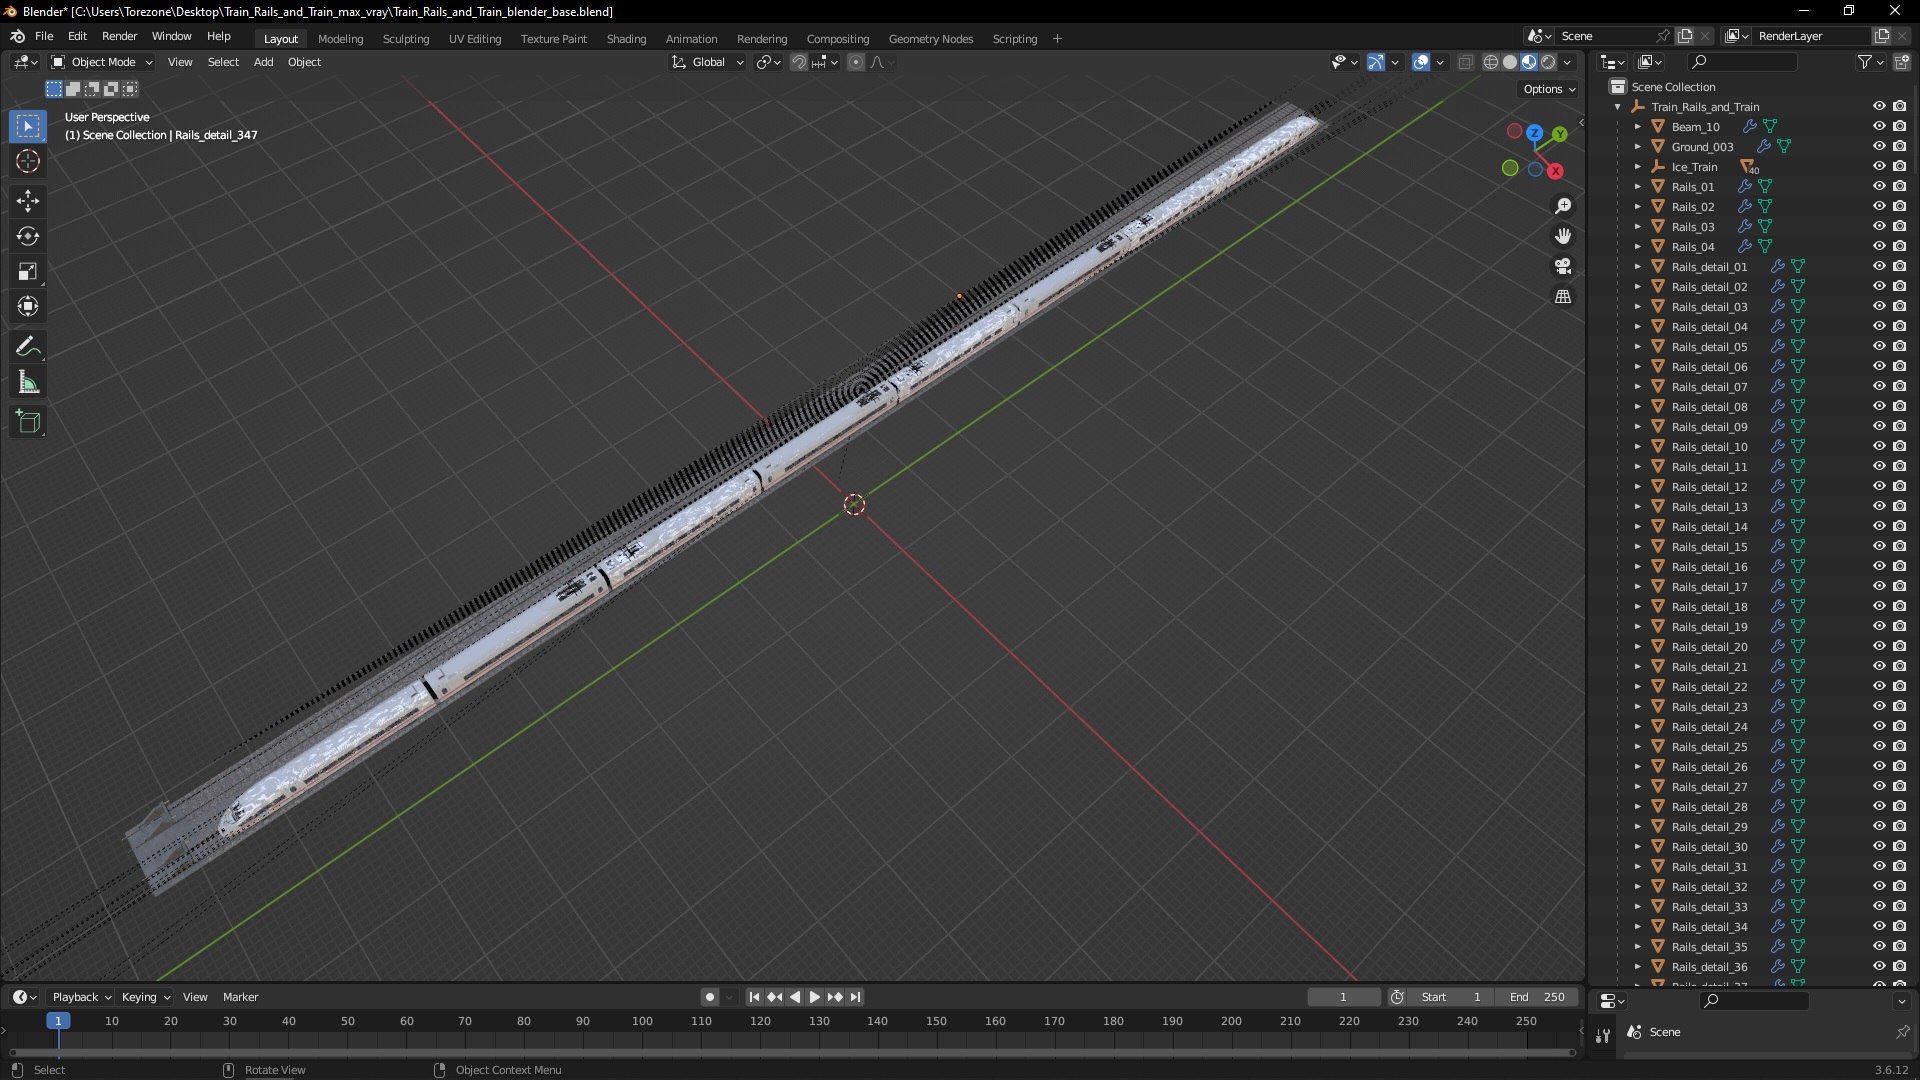Choose the Add Cube tool
The height and width of the screenshot is (1080, 1920).
coord(28,422)
